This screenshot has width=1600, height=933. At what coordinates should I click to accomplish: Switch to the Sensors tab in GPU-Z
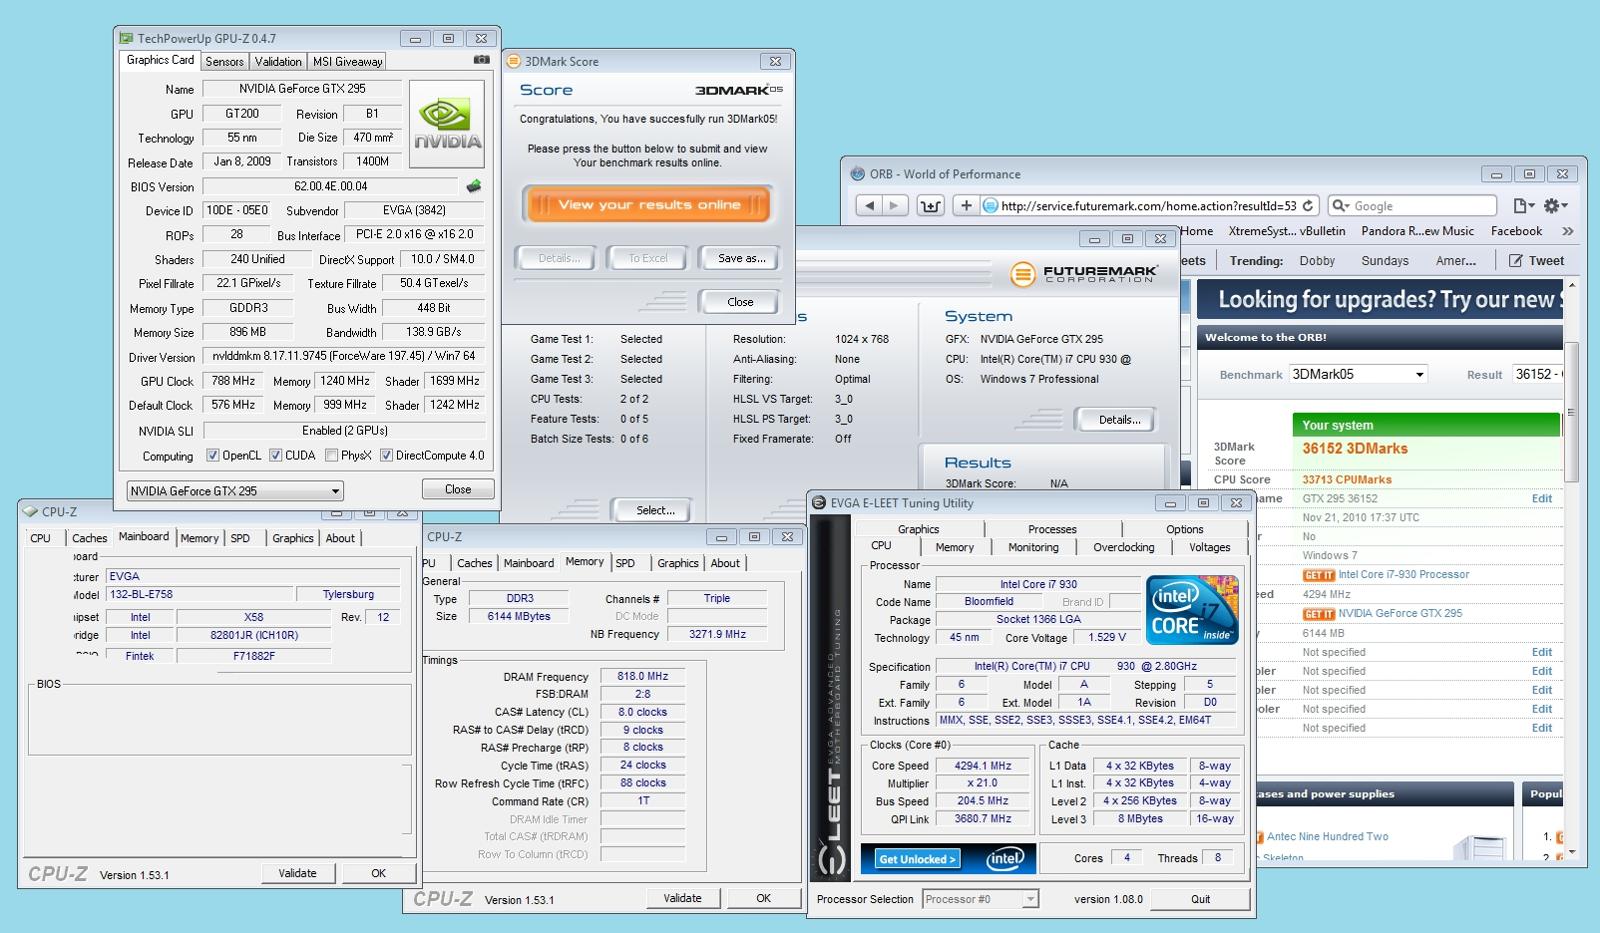coord(224,61)
